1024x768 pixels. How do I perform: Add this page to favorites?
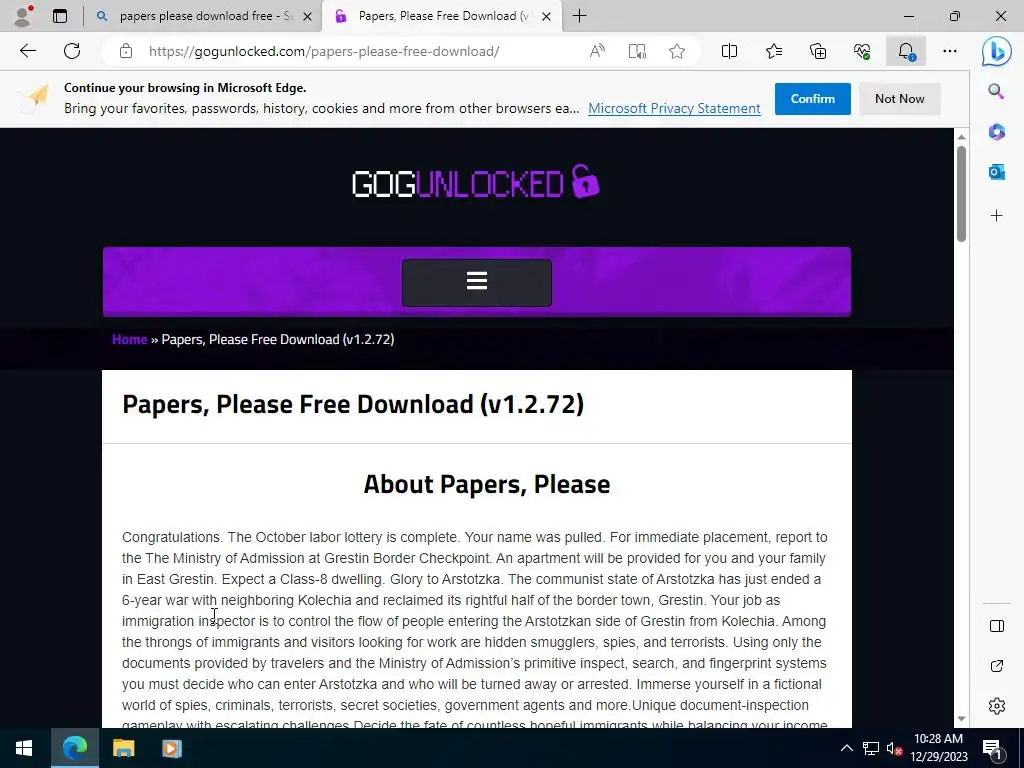point(677,51)
